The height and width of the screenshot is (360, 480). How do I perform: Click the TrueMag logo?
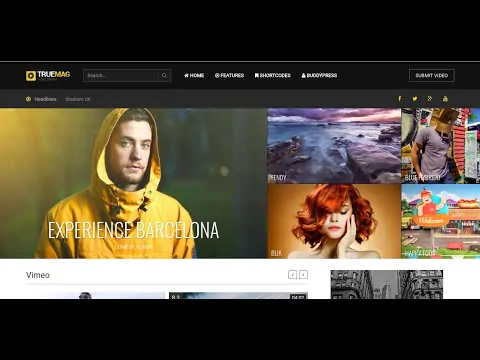coord(48,76)
